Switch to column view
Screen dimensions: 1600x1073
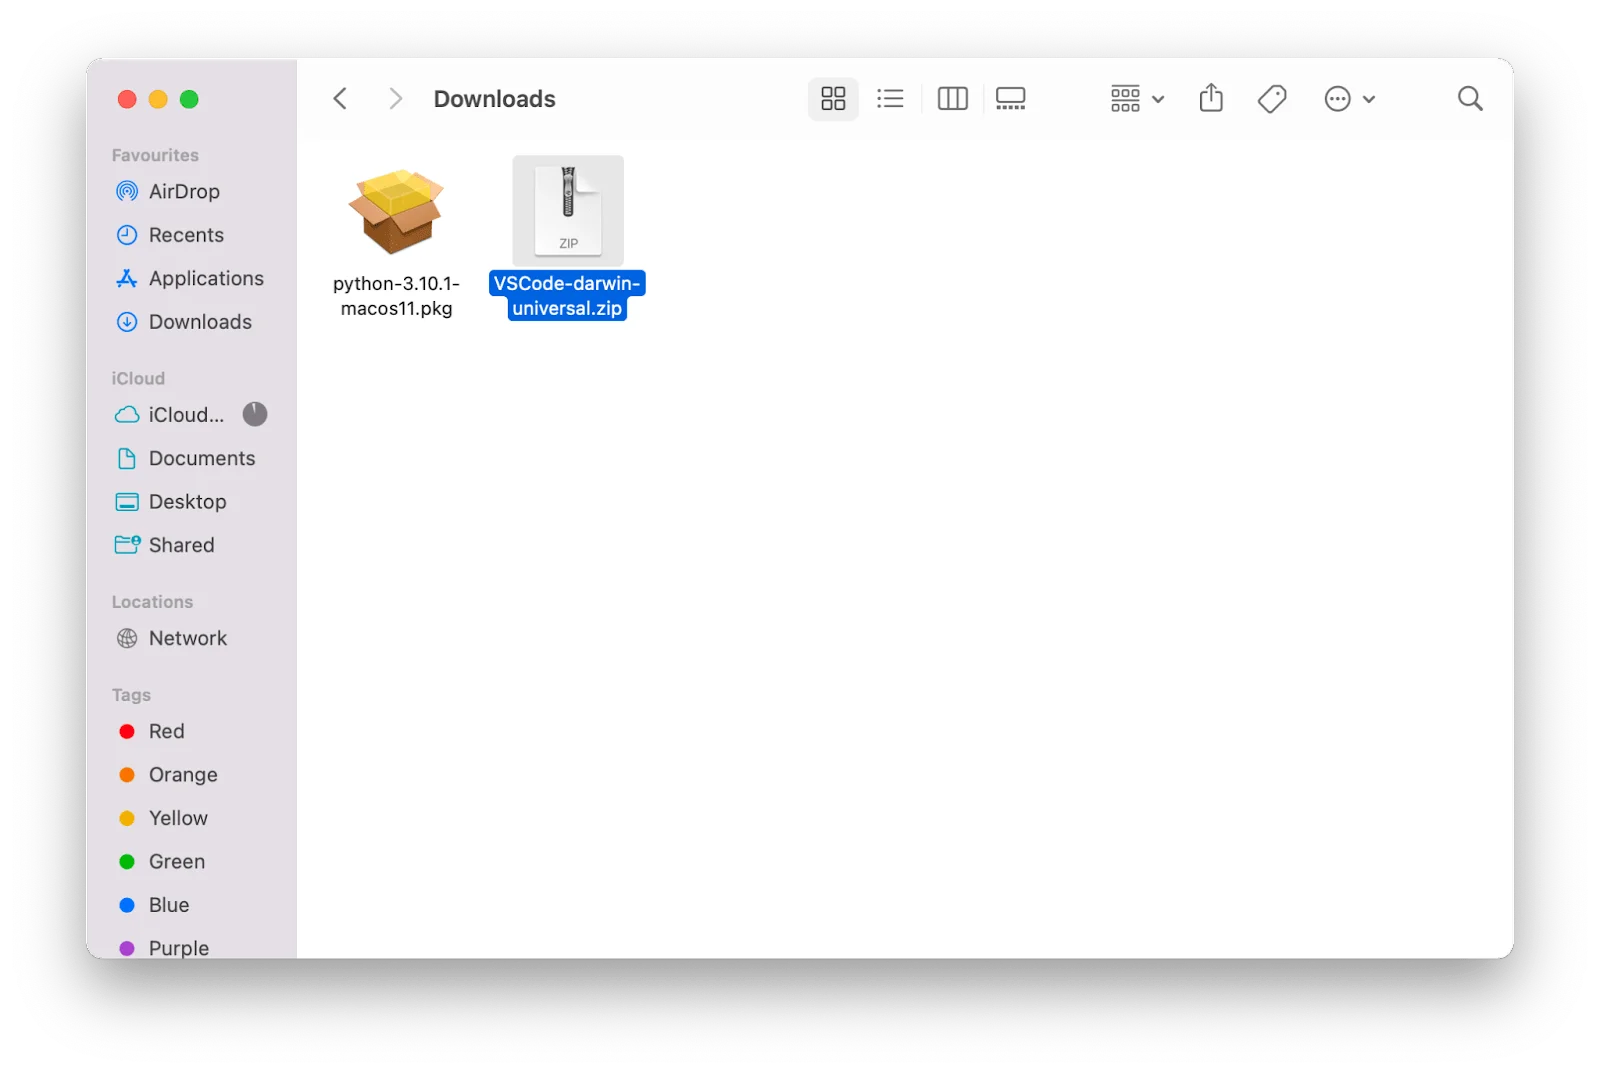coord(952,98)
